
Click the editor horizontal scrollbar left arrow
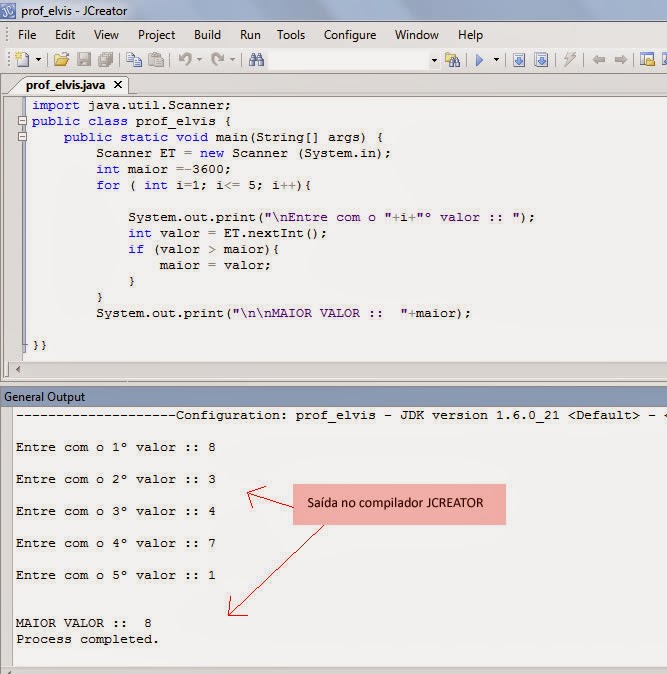click(x=18, y=369)
